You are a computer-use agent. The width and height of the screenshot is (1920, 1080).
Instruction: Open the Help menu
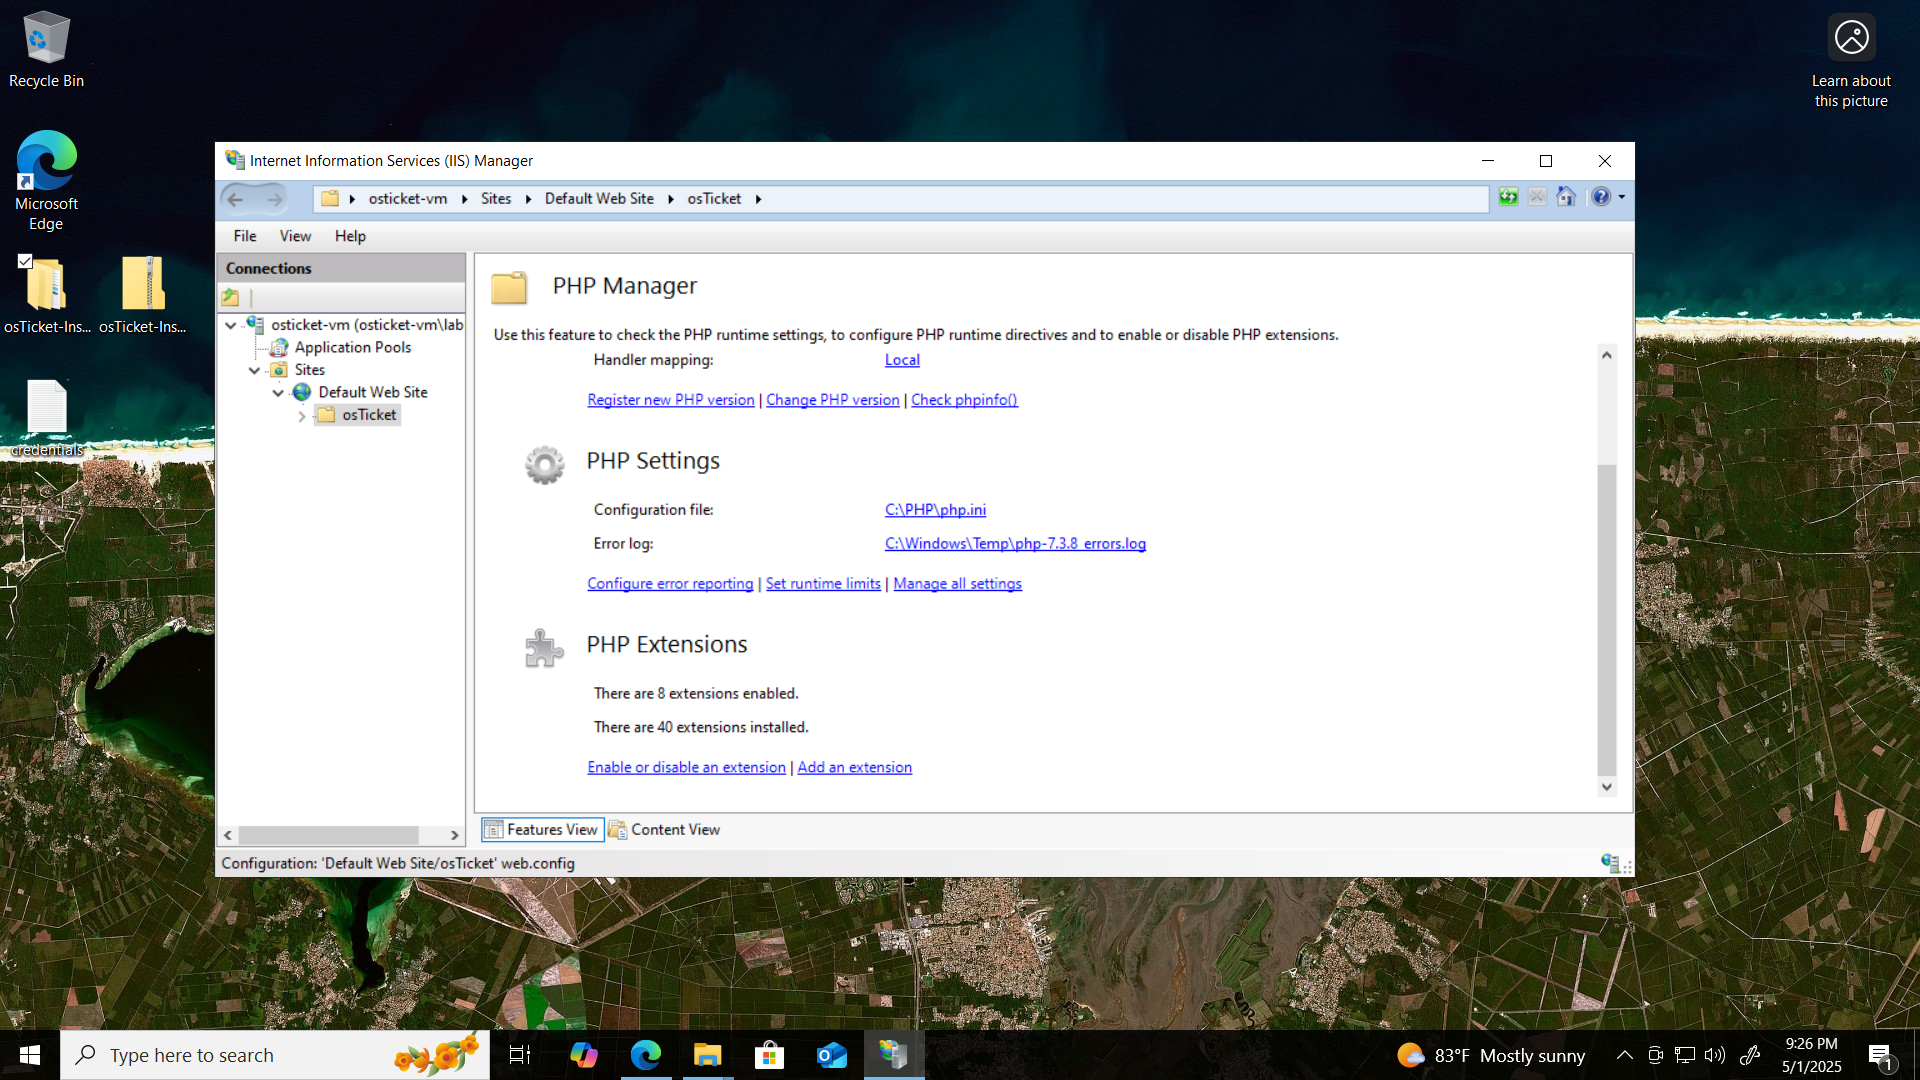click(x=350, y=236)
